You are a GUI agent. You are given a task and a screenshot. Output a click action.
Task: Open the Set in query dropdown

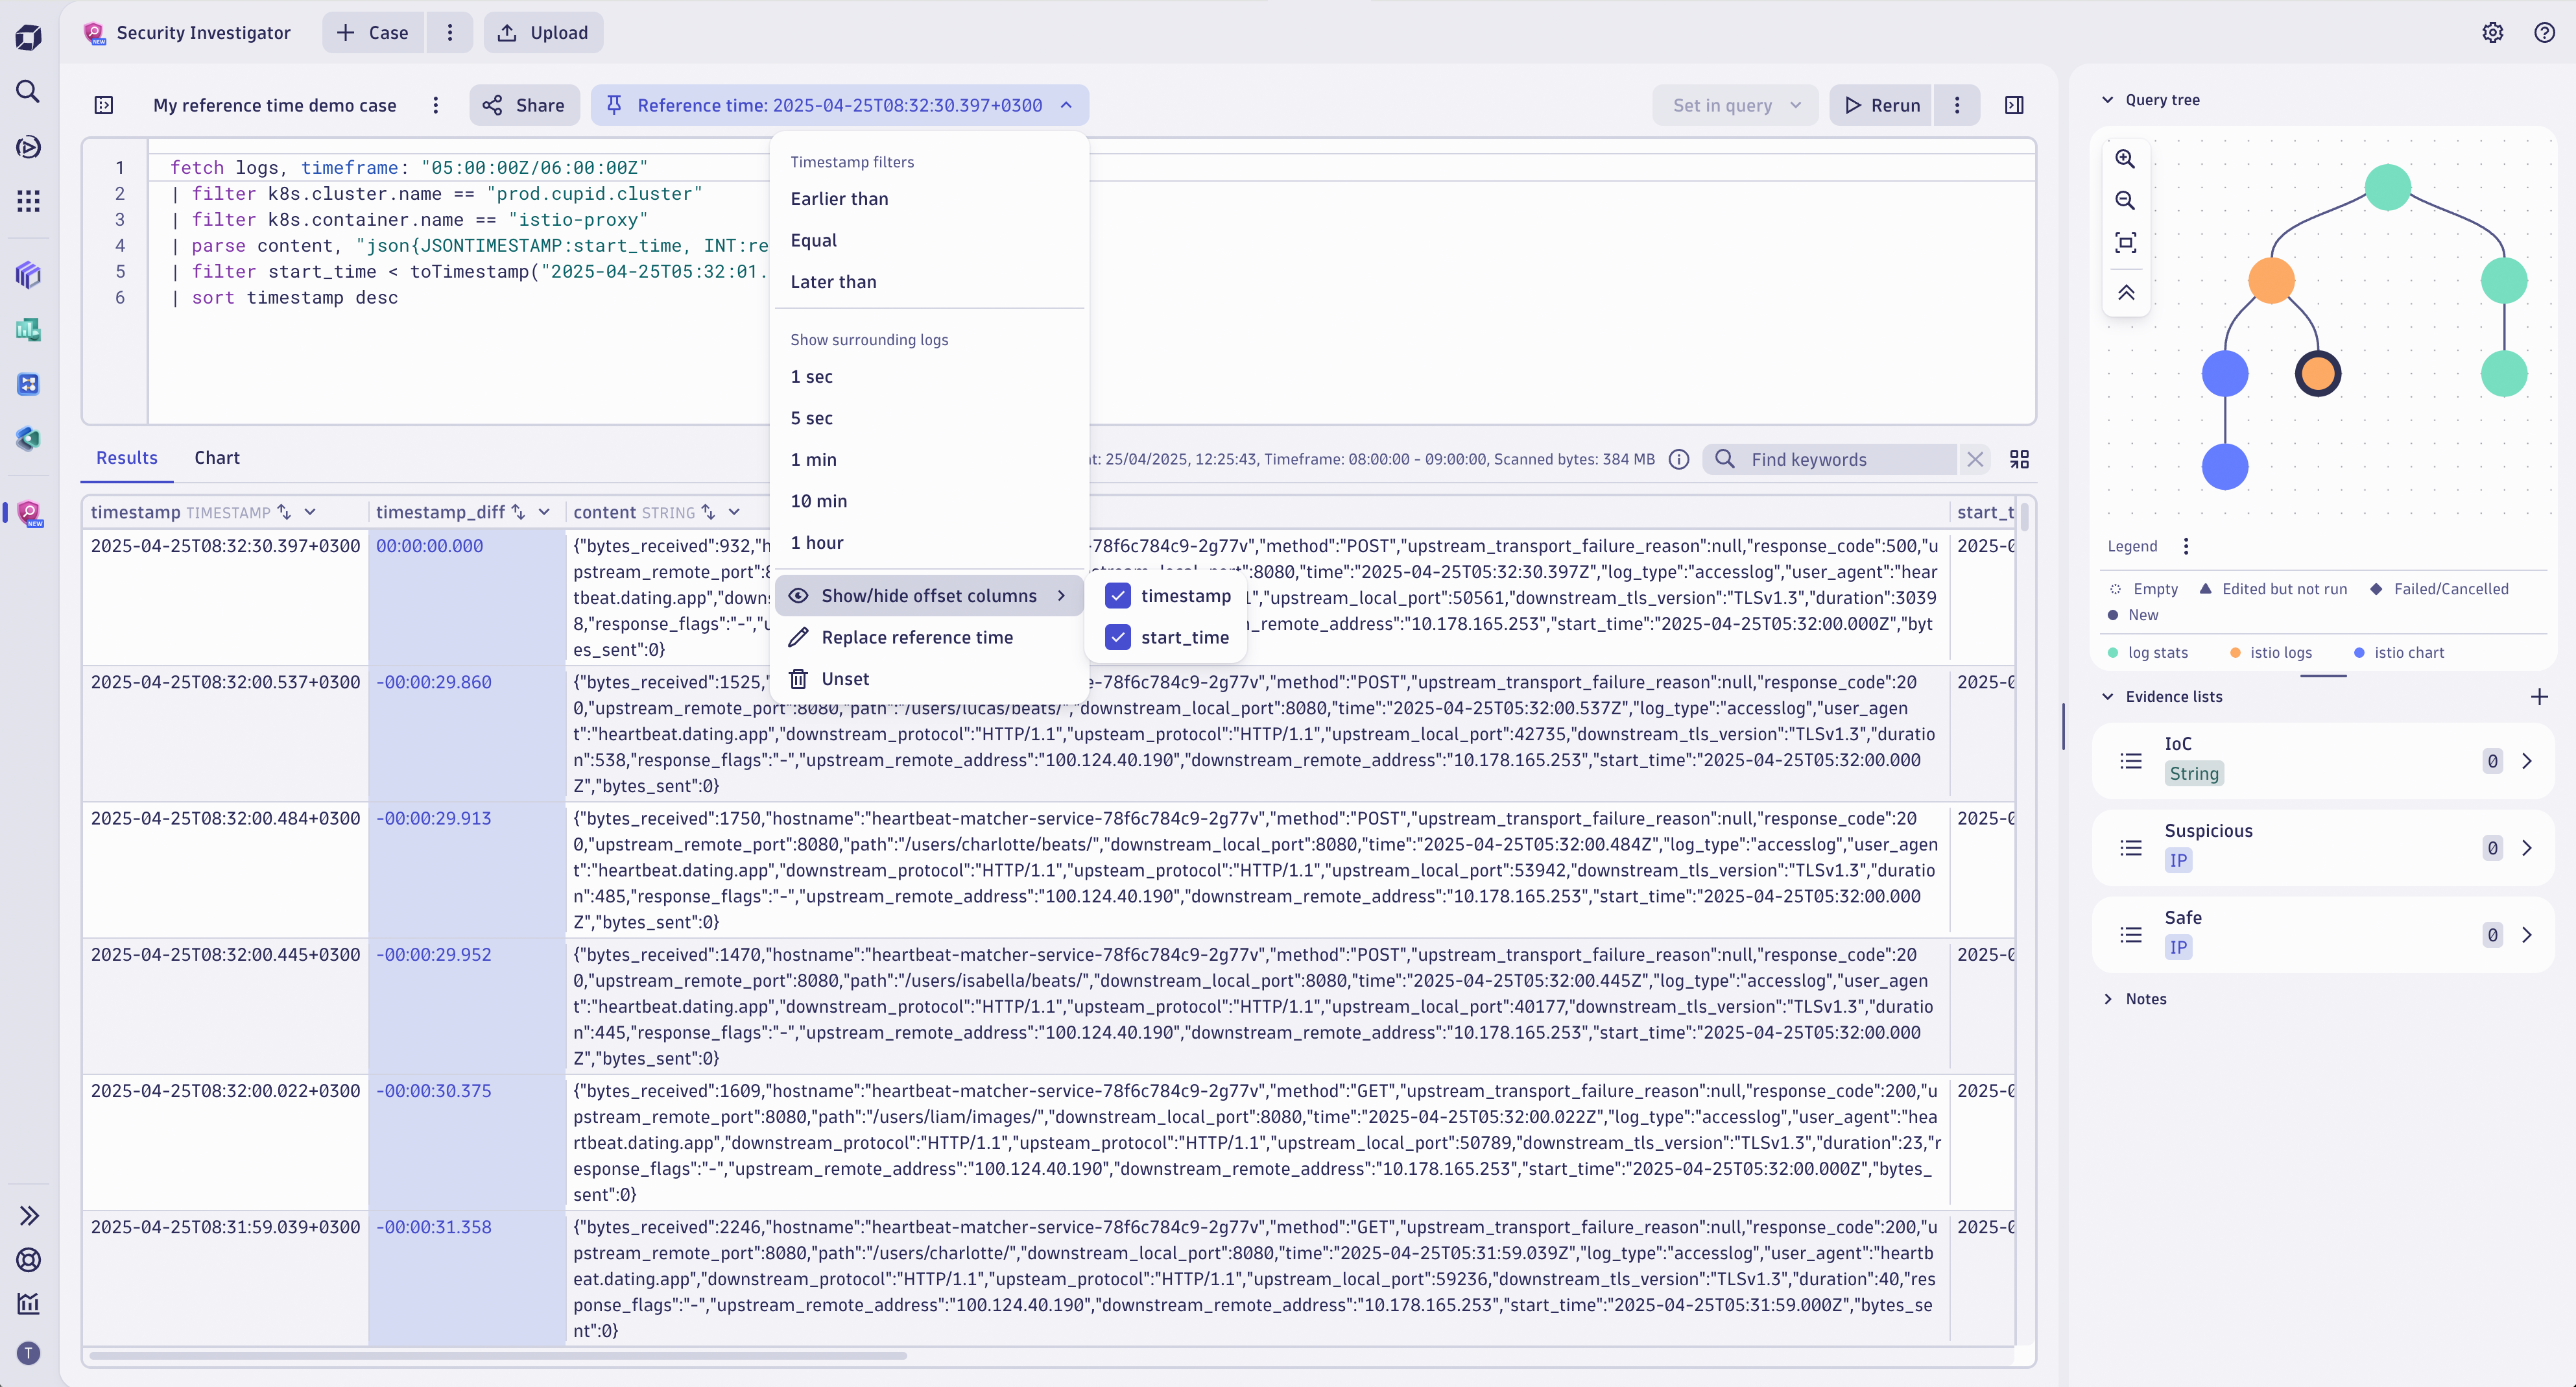(x=1734, y=104)
